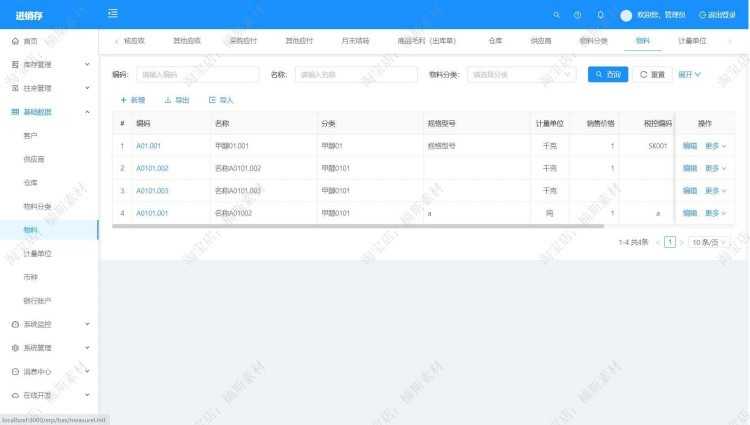The width and height of the screenshot is (750, 425).
Task: Expand the 系统监控 sidebar menu
Action: tap(50, 324)
